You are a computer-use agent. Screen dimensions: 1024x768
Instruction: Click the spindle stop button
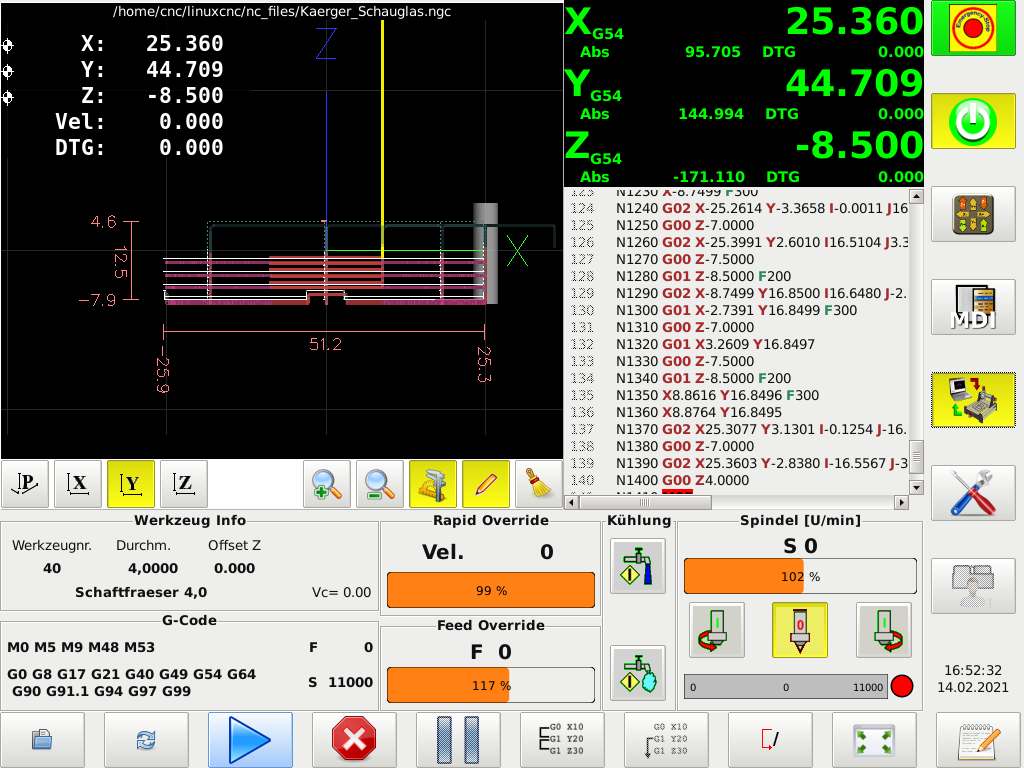click(799, 630)
